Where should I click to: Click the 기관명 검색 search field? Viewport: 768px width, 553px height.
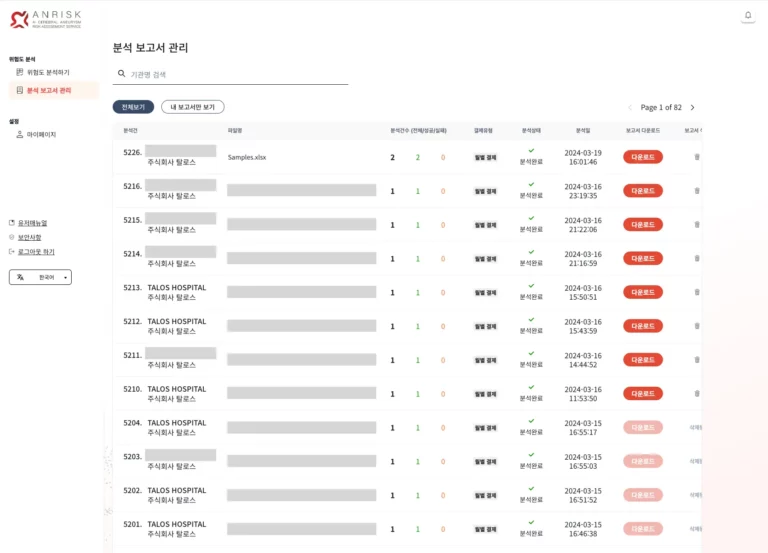[235, 74]
